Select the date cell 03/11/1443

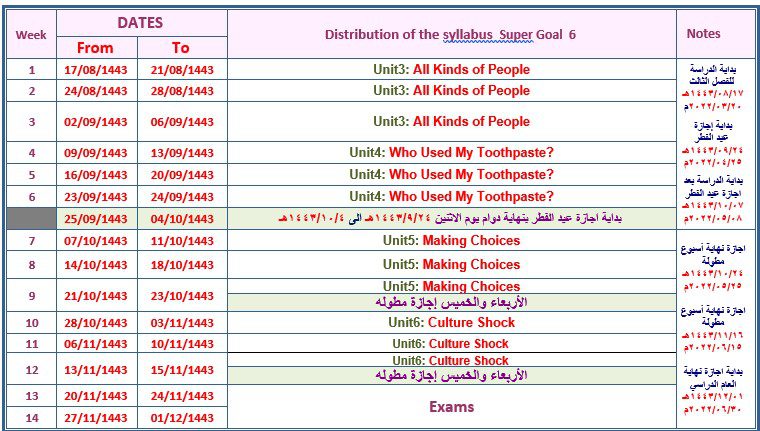point(182,323)
